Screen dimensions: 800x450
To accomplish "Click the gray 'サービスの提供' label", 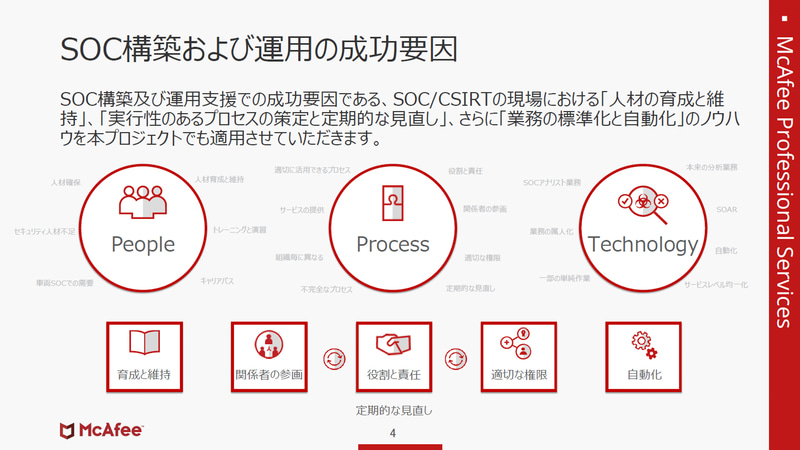I will tap(302, 210).
